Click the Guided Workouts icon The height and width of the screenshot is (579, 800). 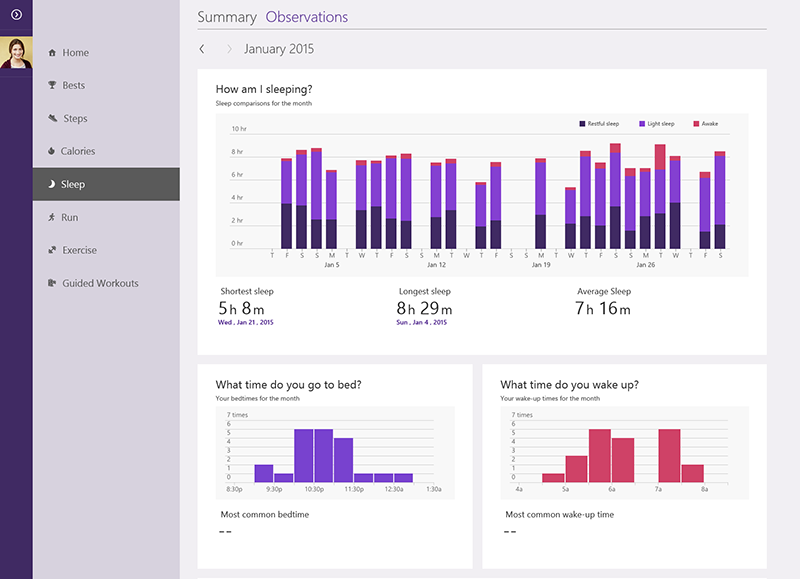(52, 284)
